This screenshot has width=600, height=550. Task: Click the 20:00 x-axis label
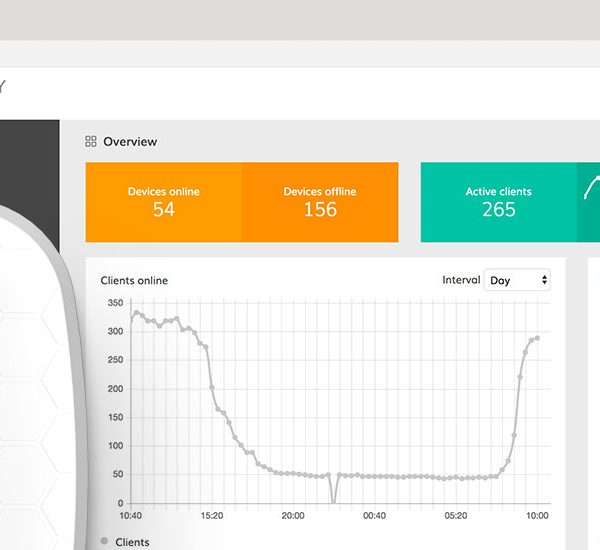point(293,516)
